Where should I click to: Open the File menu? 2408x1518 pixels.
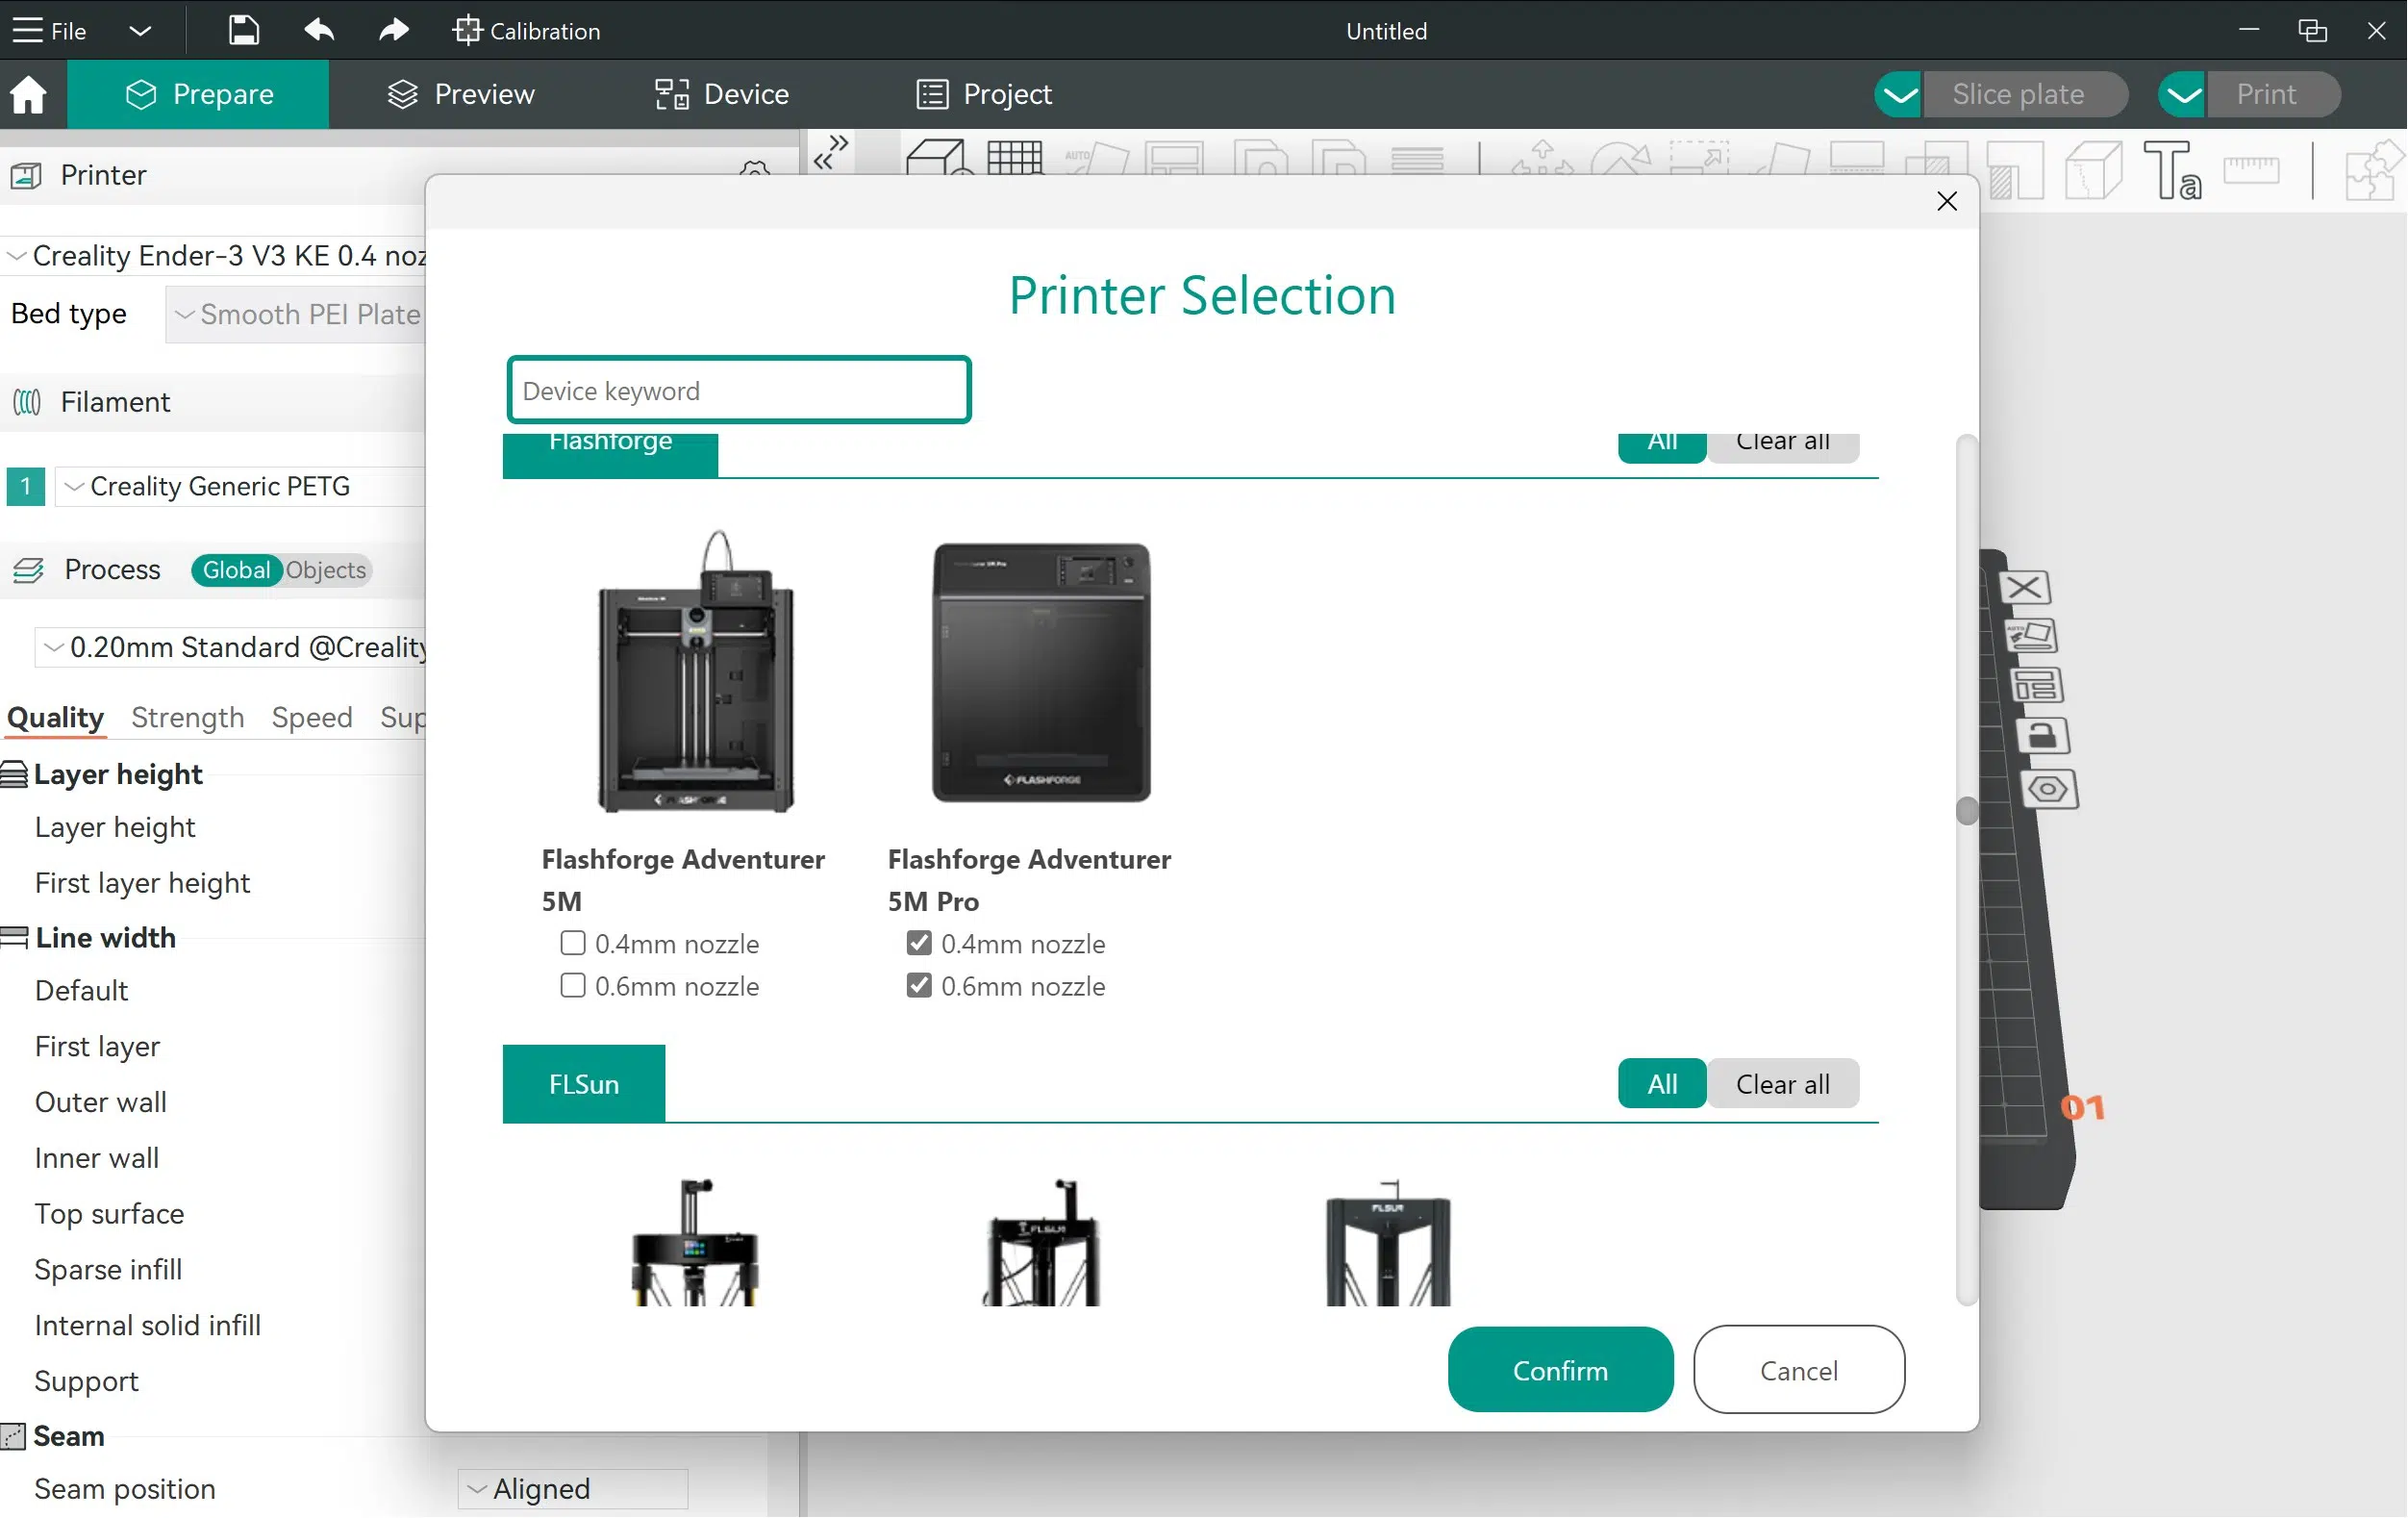[x=50, y=30]
